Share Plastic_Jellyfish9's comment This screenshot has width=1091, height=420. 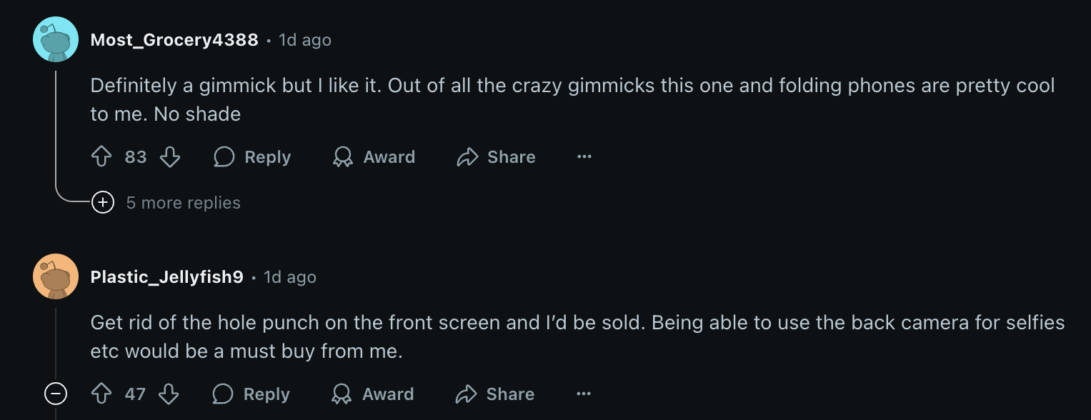pyautogui.click(x=496, y=394)
